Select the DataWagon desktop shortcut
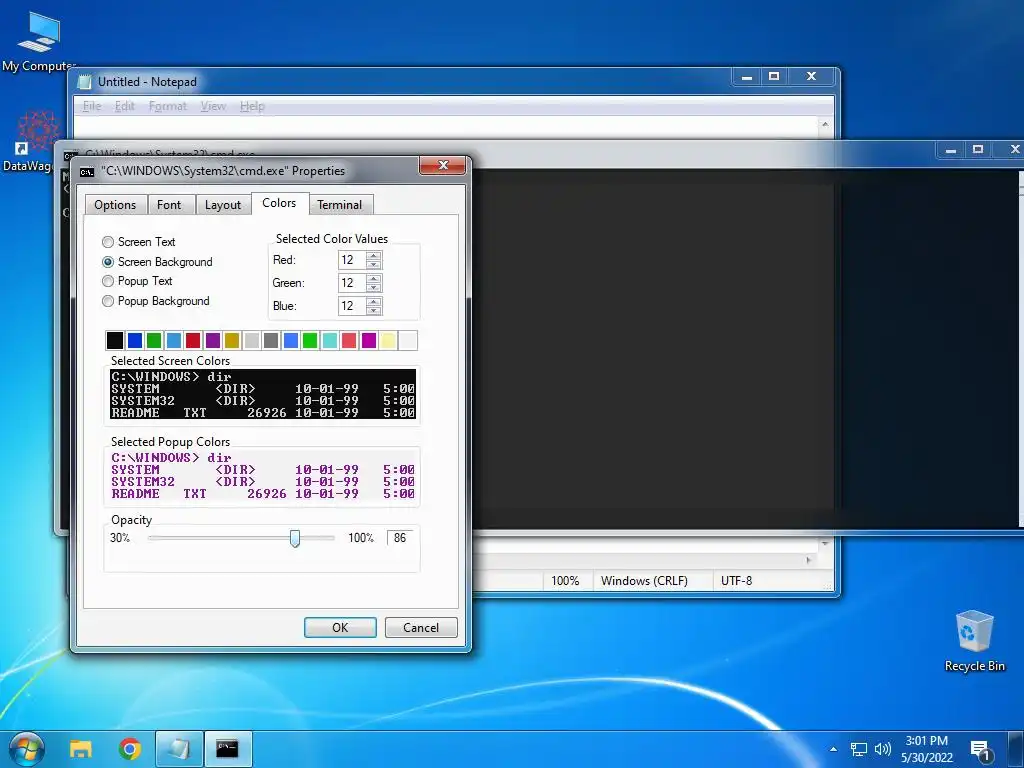The height and width of the screenshot is (768, 1024). (29, 140)
